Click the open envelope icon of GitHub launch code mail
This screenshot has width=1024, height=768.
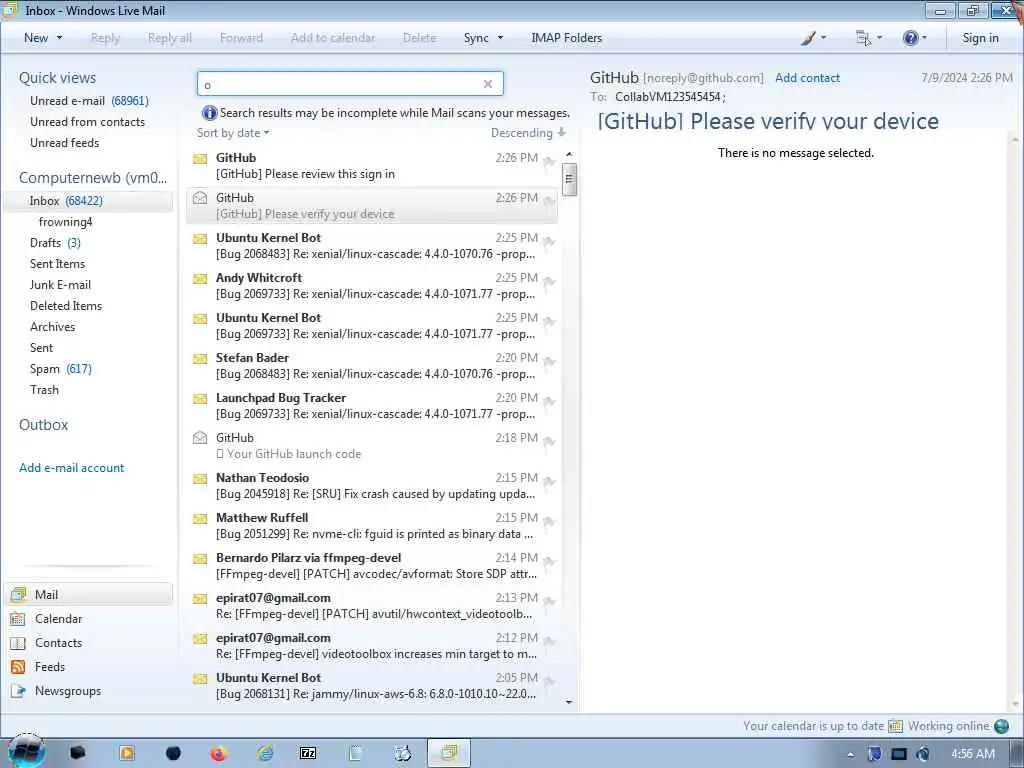[200, 438]
